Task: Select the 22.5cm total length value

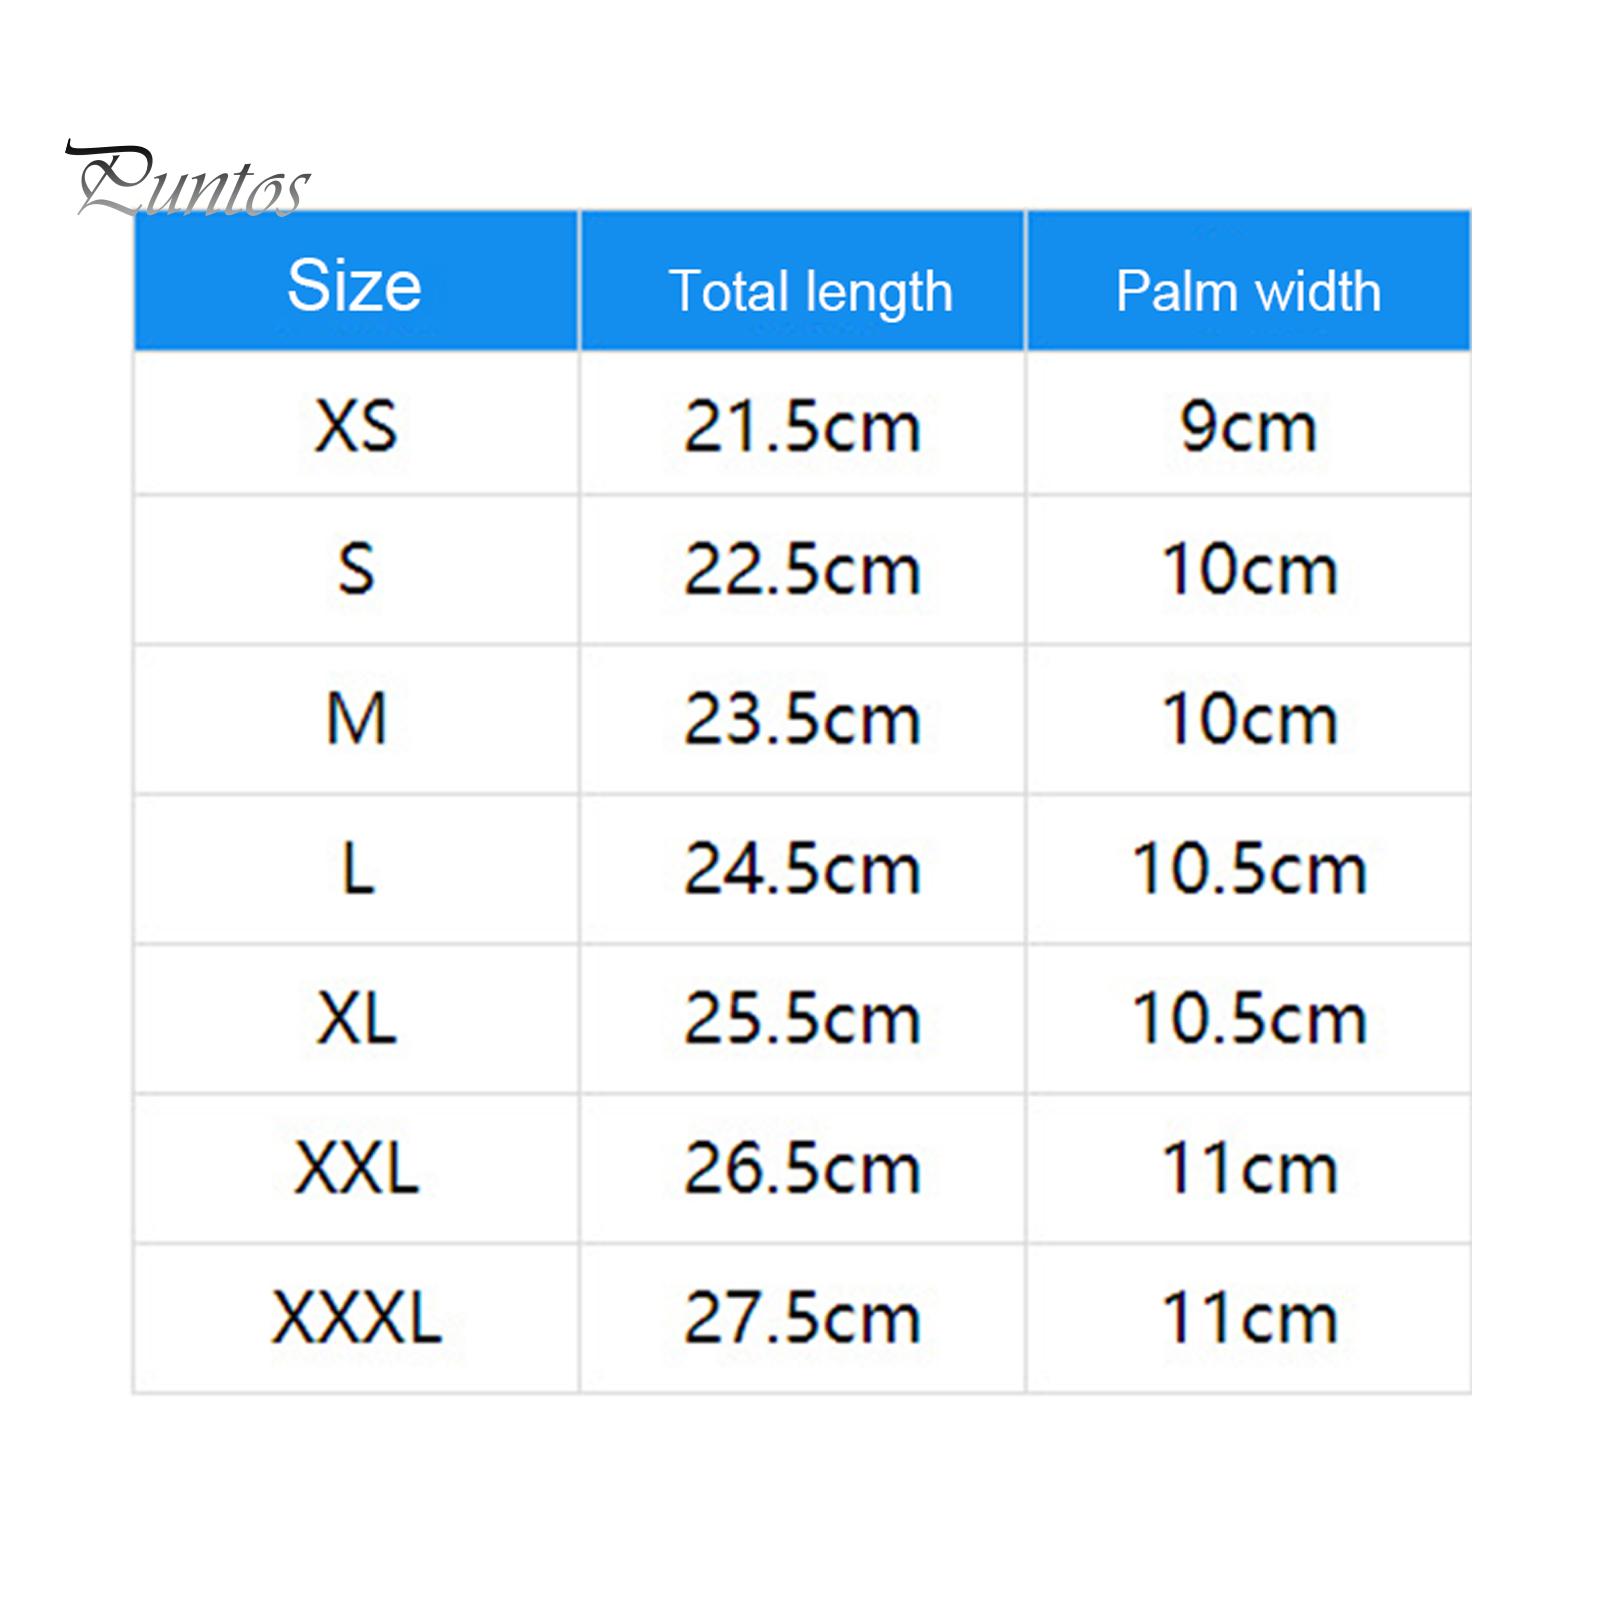Action: (x=802, y=570)
